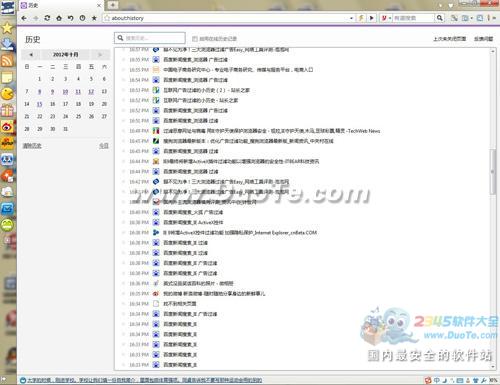Open sidebar sticky note icon
Screen dimensions: 500x385
pyautogui.click(x=7, y=77)
